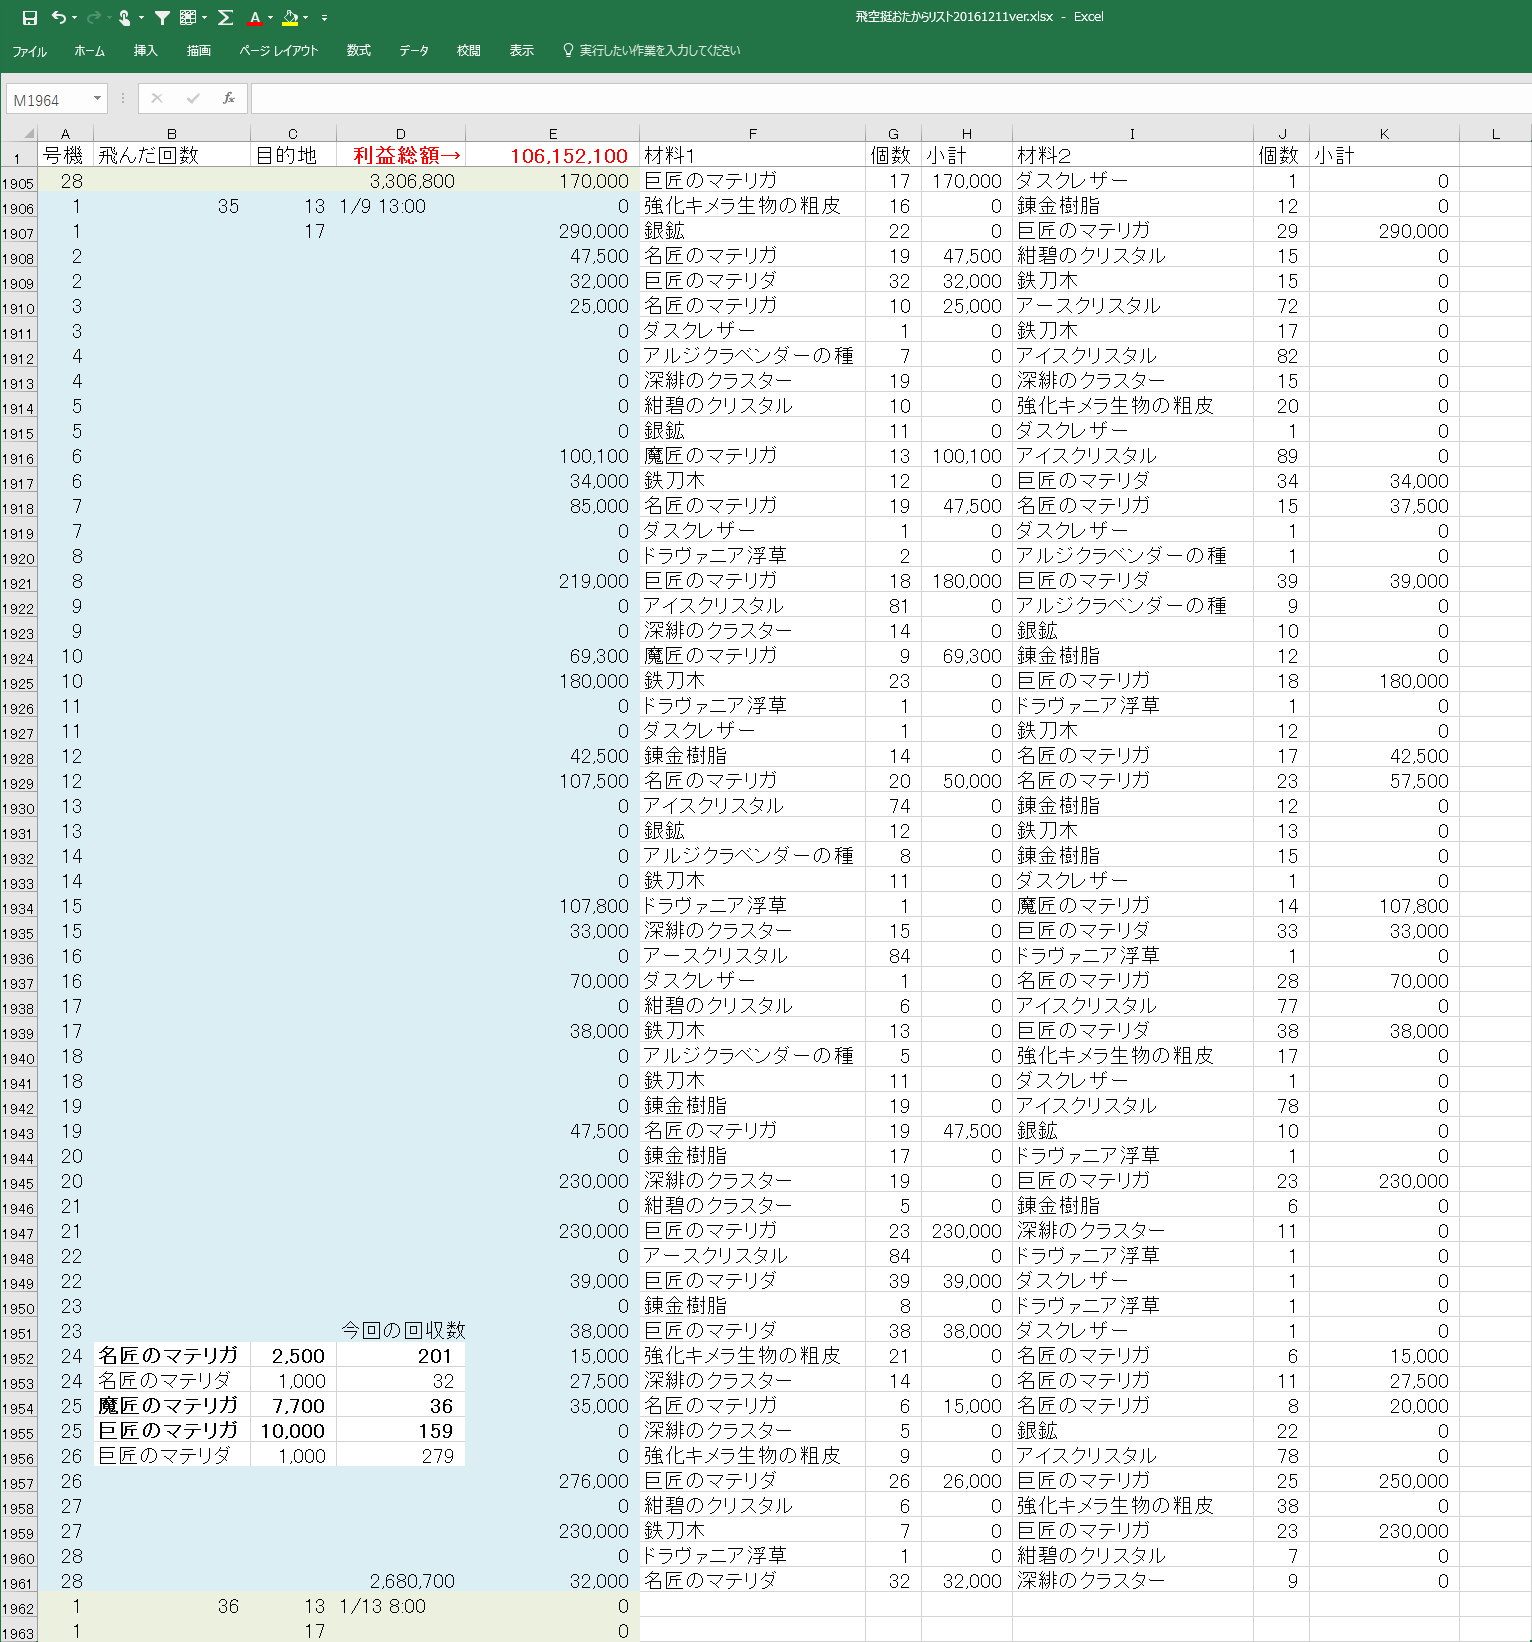The image size is (1532, 1642).
Task: Click the Undo arrow icon
Action: coord(59,17)
